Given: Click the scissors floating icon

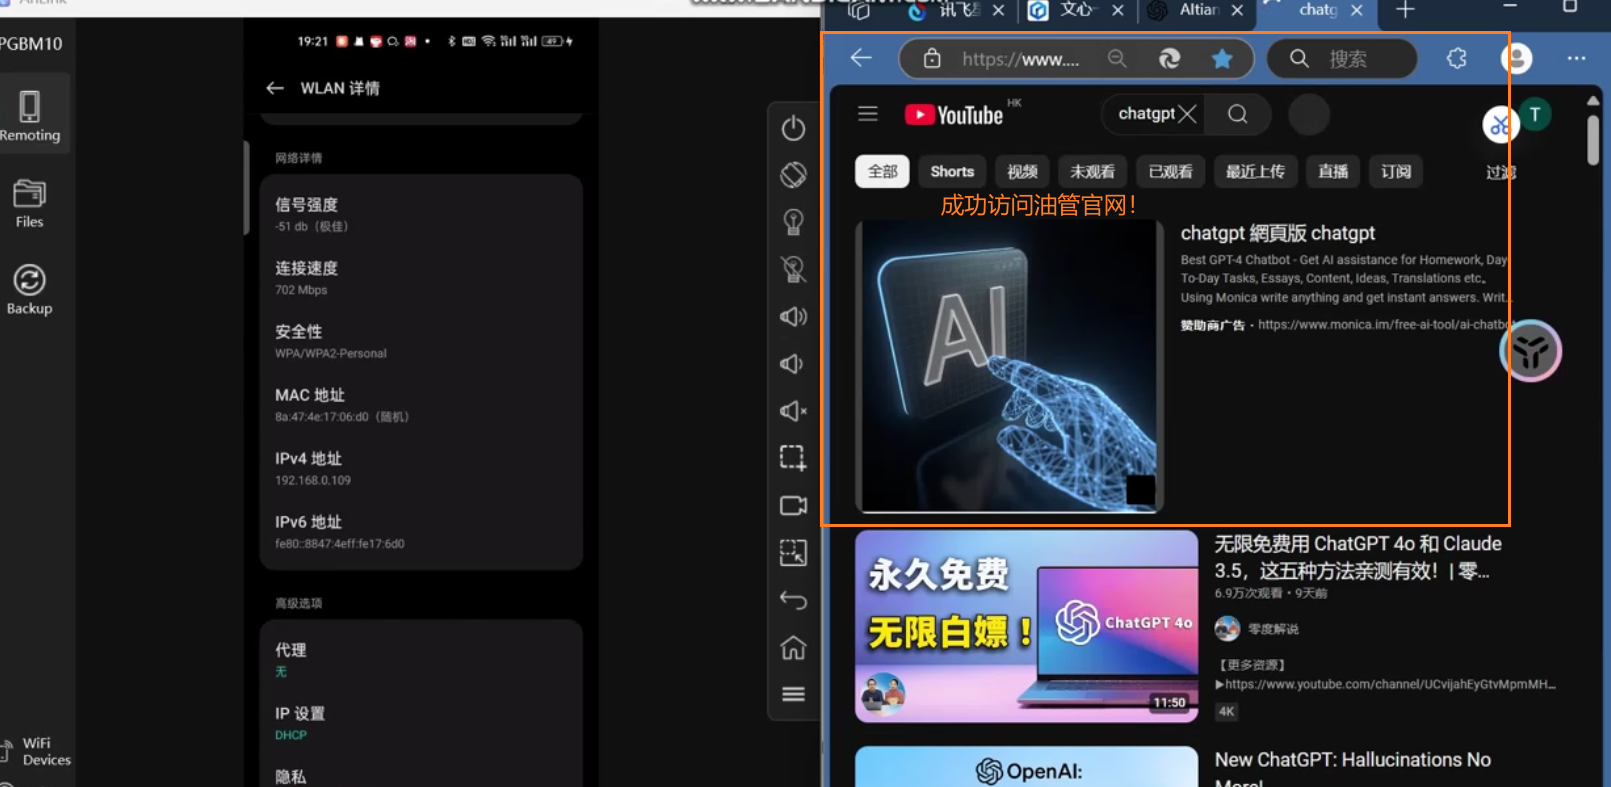Looking at the screenshot, I should (1500, 125).
